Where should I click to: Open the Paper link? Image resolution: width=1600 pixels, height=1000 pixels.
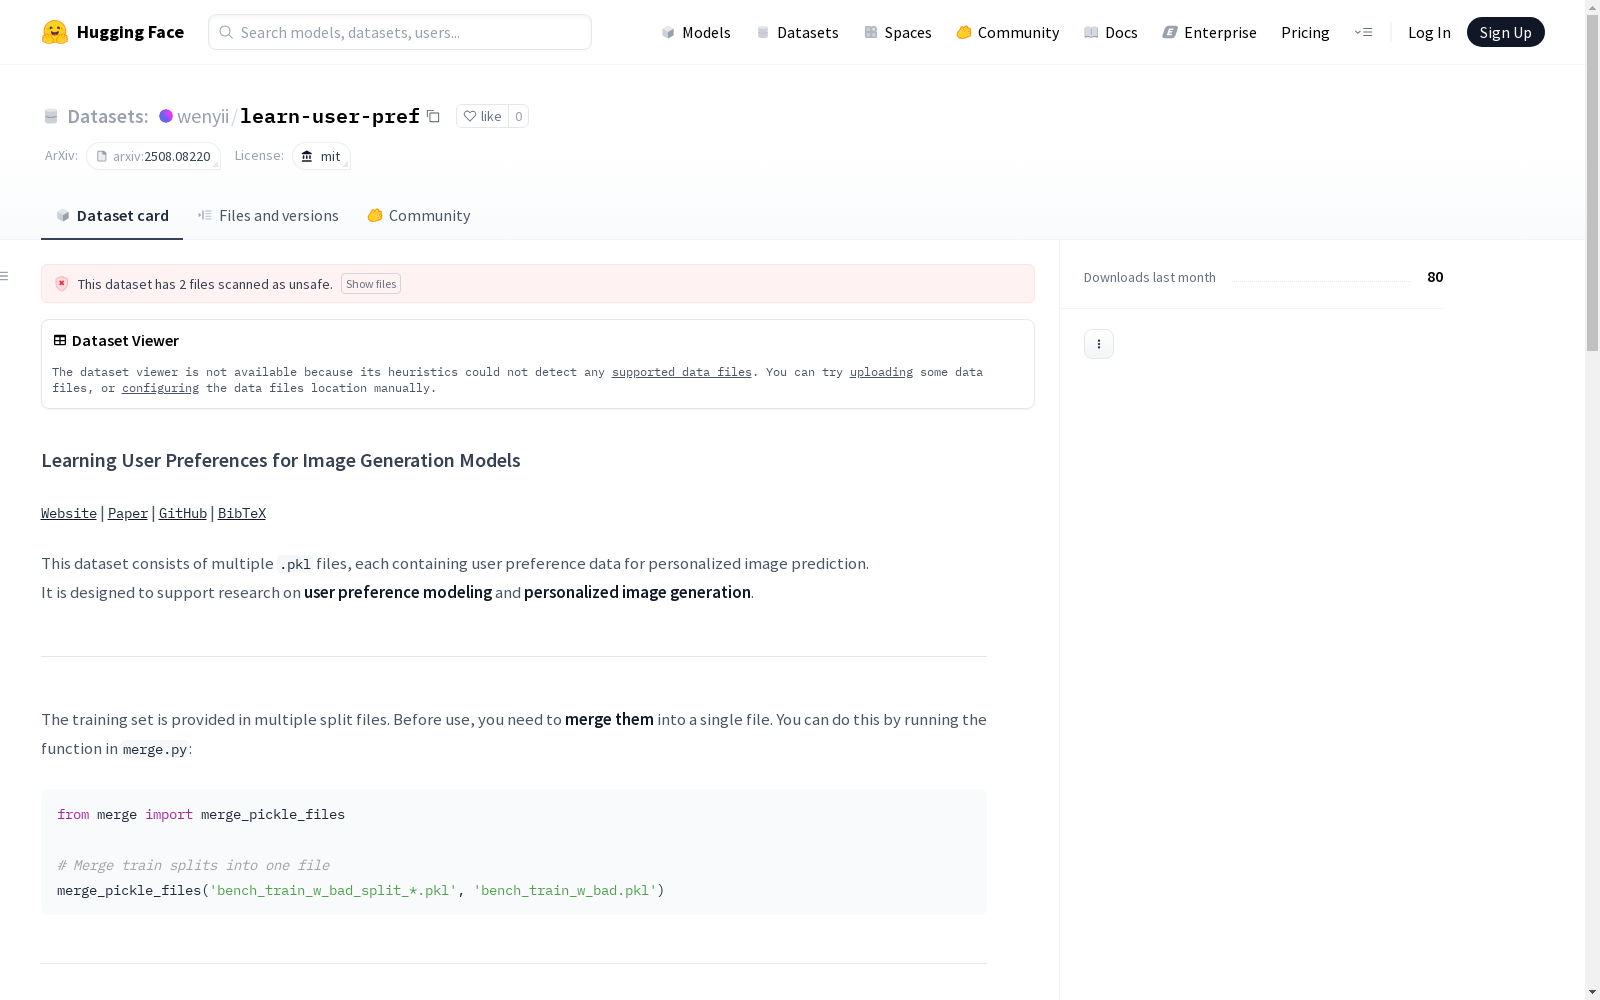pos(128,513)
